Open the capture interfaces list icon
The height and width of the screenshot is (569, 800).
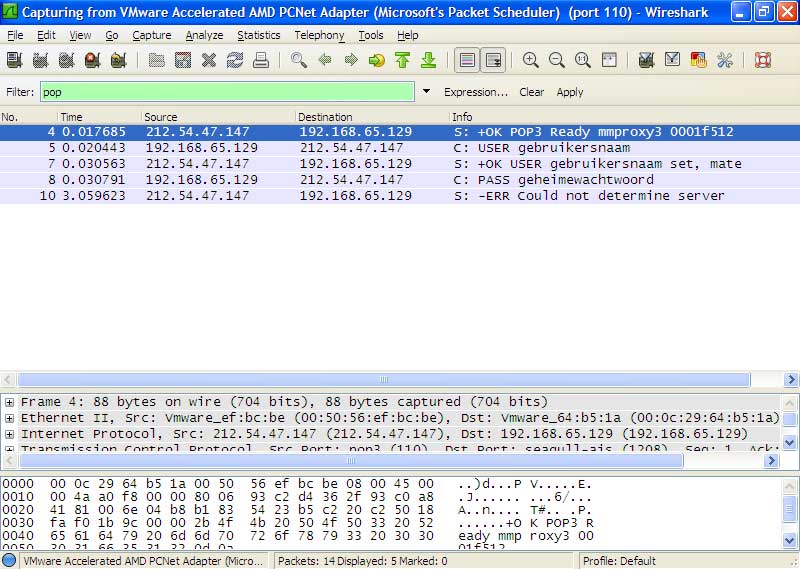(14, 60)
